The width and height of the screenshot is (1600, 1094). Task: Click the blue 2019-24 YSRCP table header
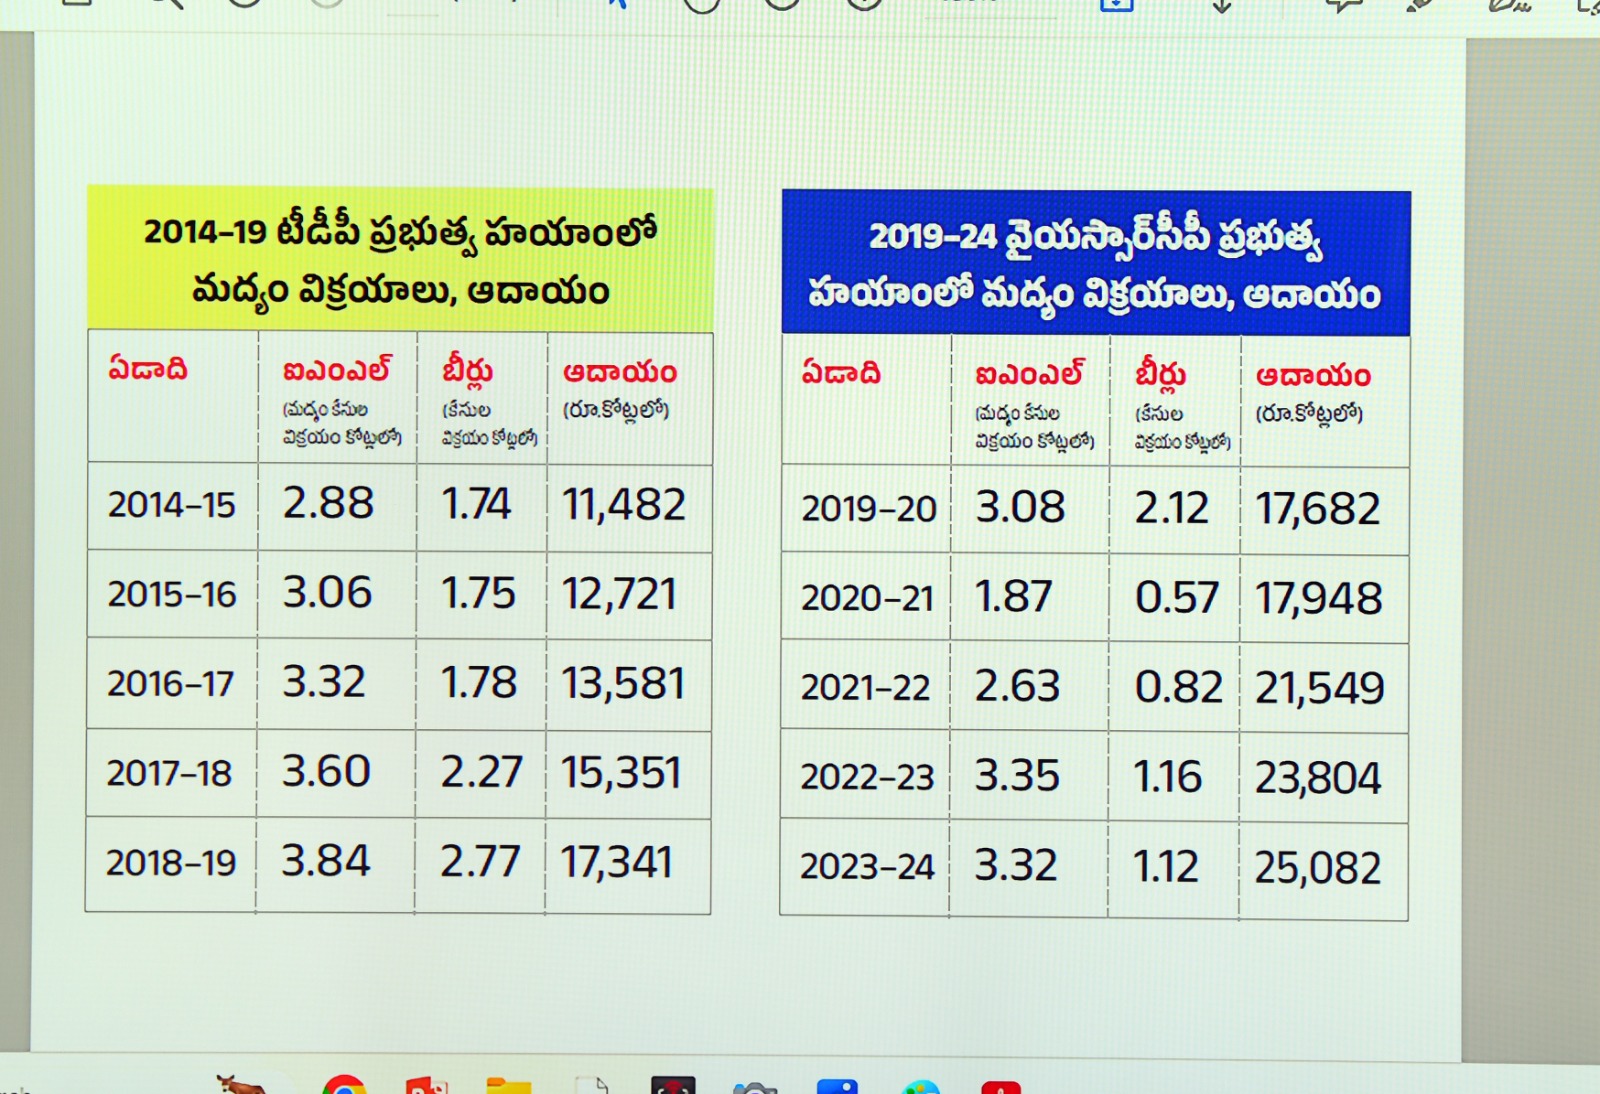pos(1096,263)
